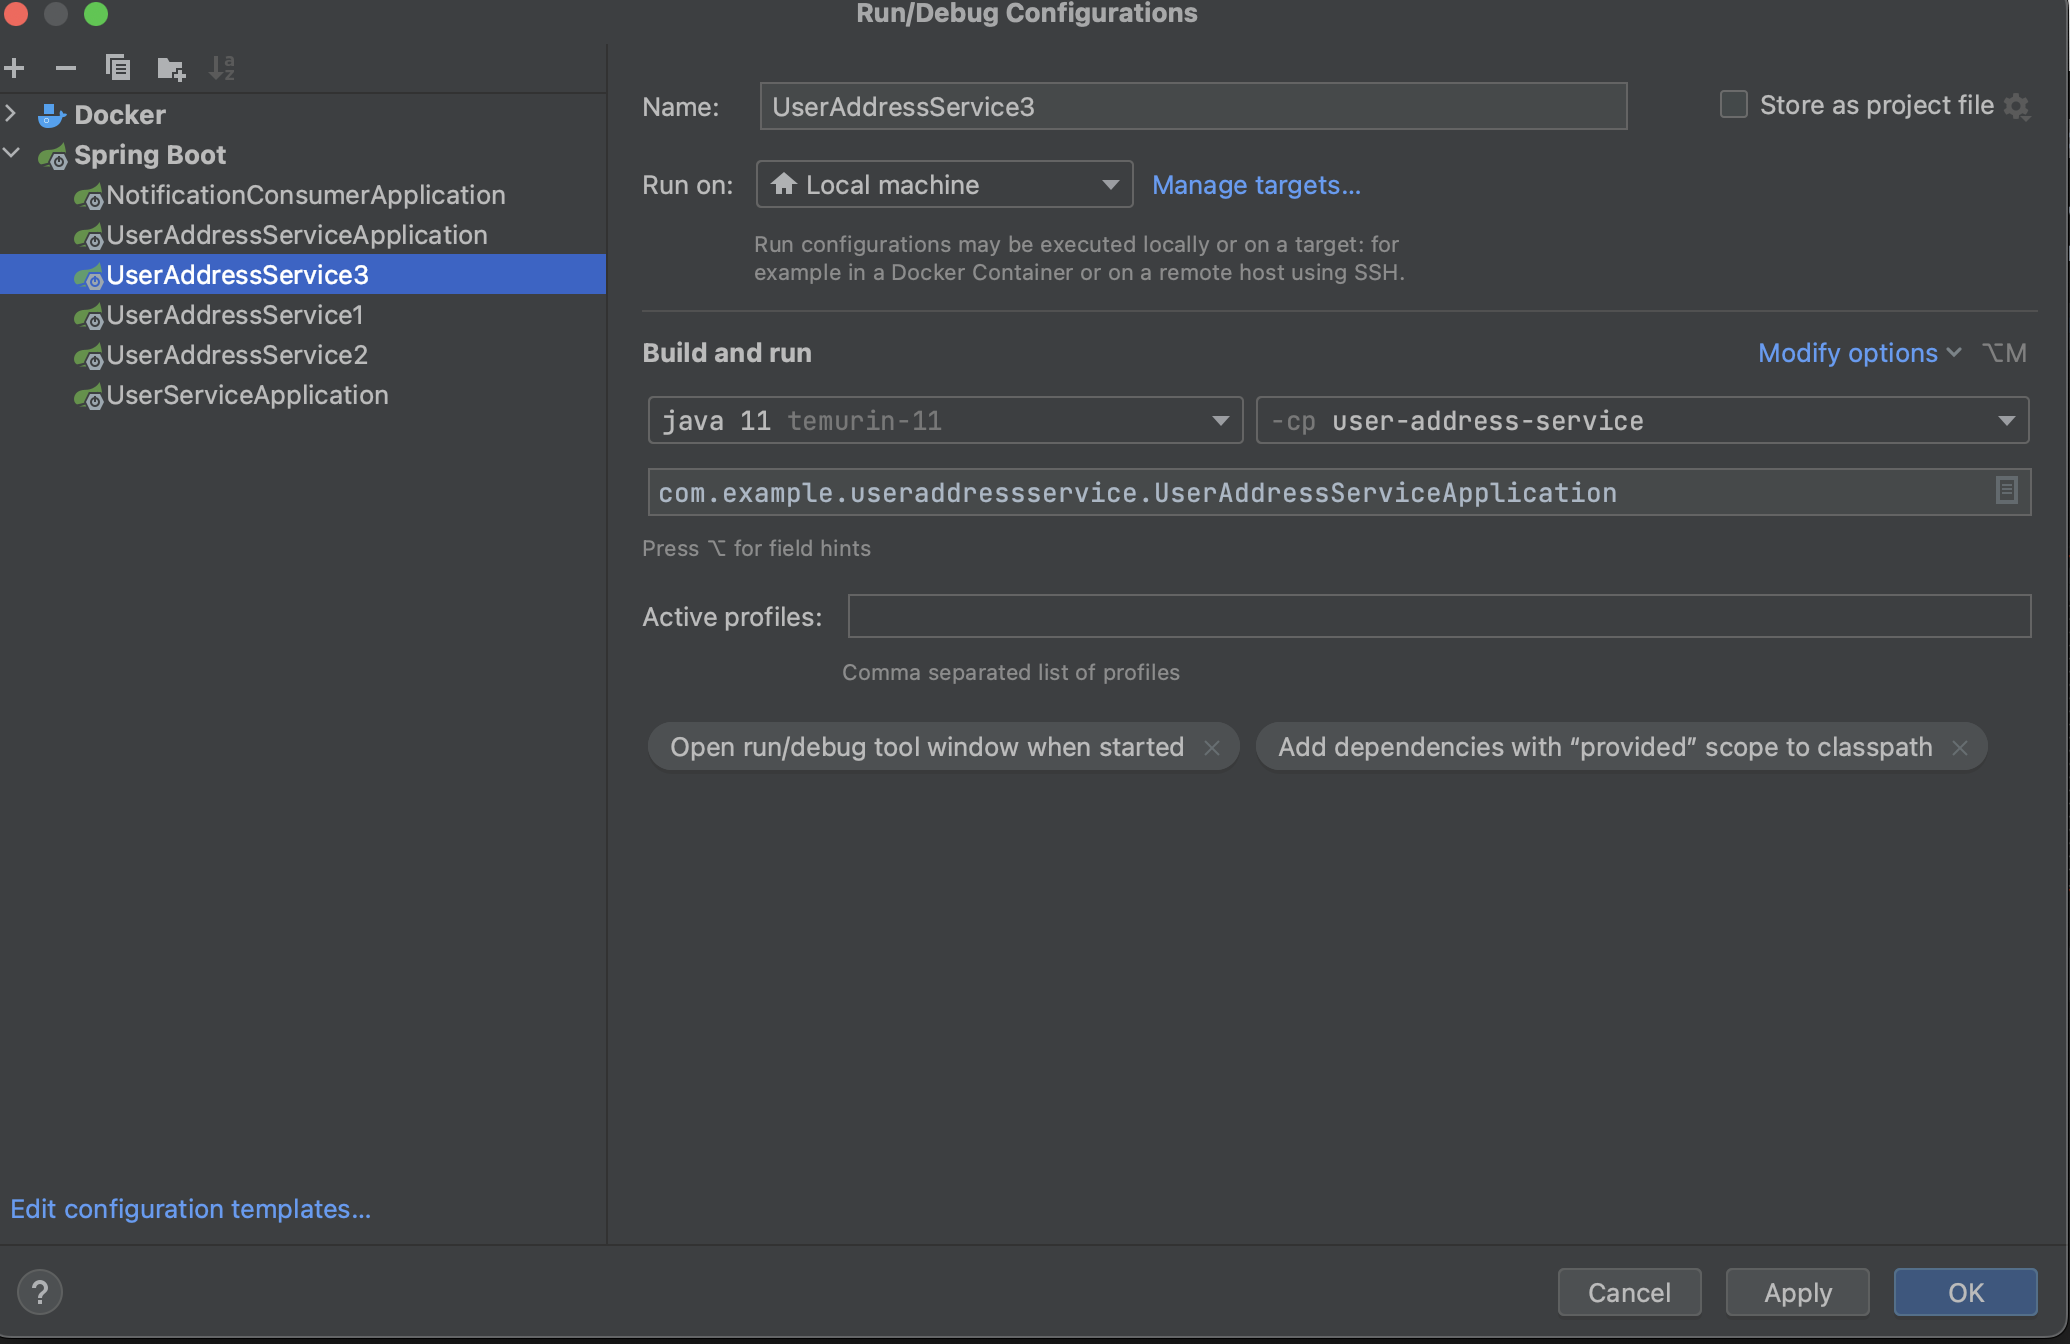Expand the Docker configurations node
2070x1344 pixels.
(12, 114)
